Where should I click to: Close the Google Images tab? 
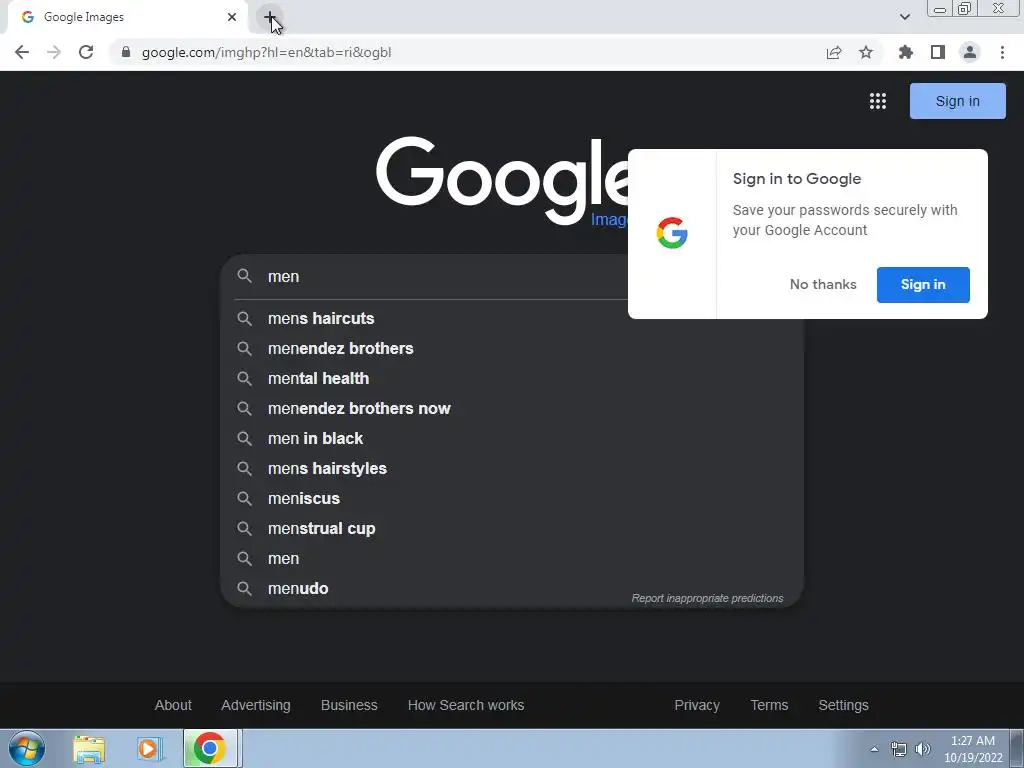(x=232, y=17)
